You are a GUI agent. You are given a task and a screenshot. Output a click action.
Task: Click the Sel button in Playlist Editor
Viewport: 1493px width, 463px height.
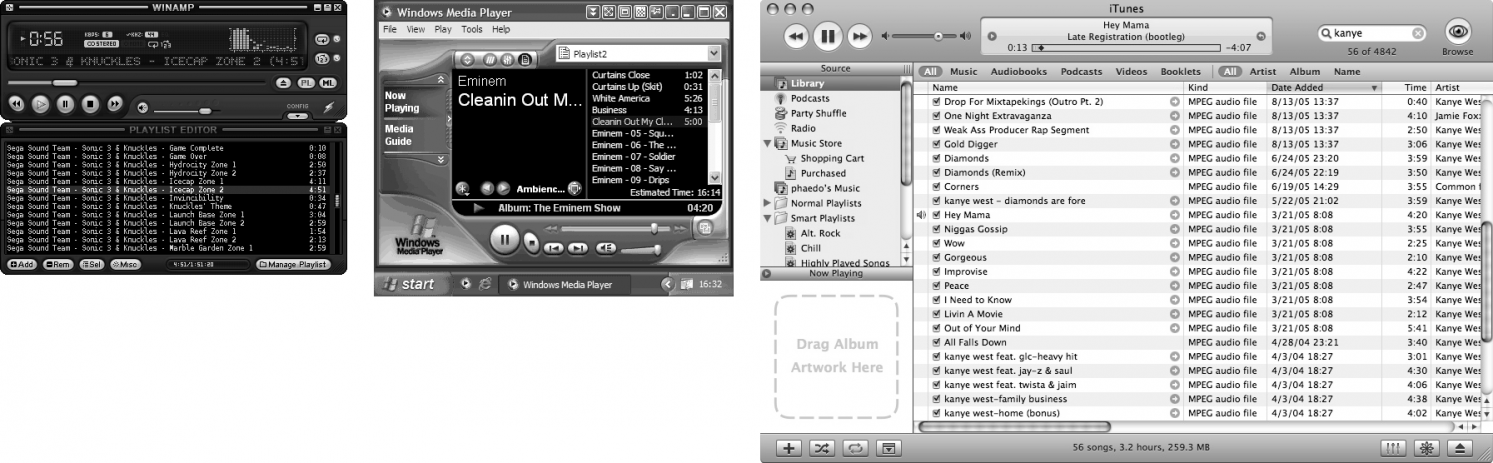[x=92, y=265]
